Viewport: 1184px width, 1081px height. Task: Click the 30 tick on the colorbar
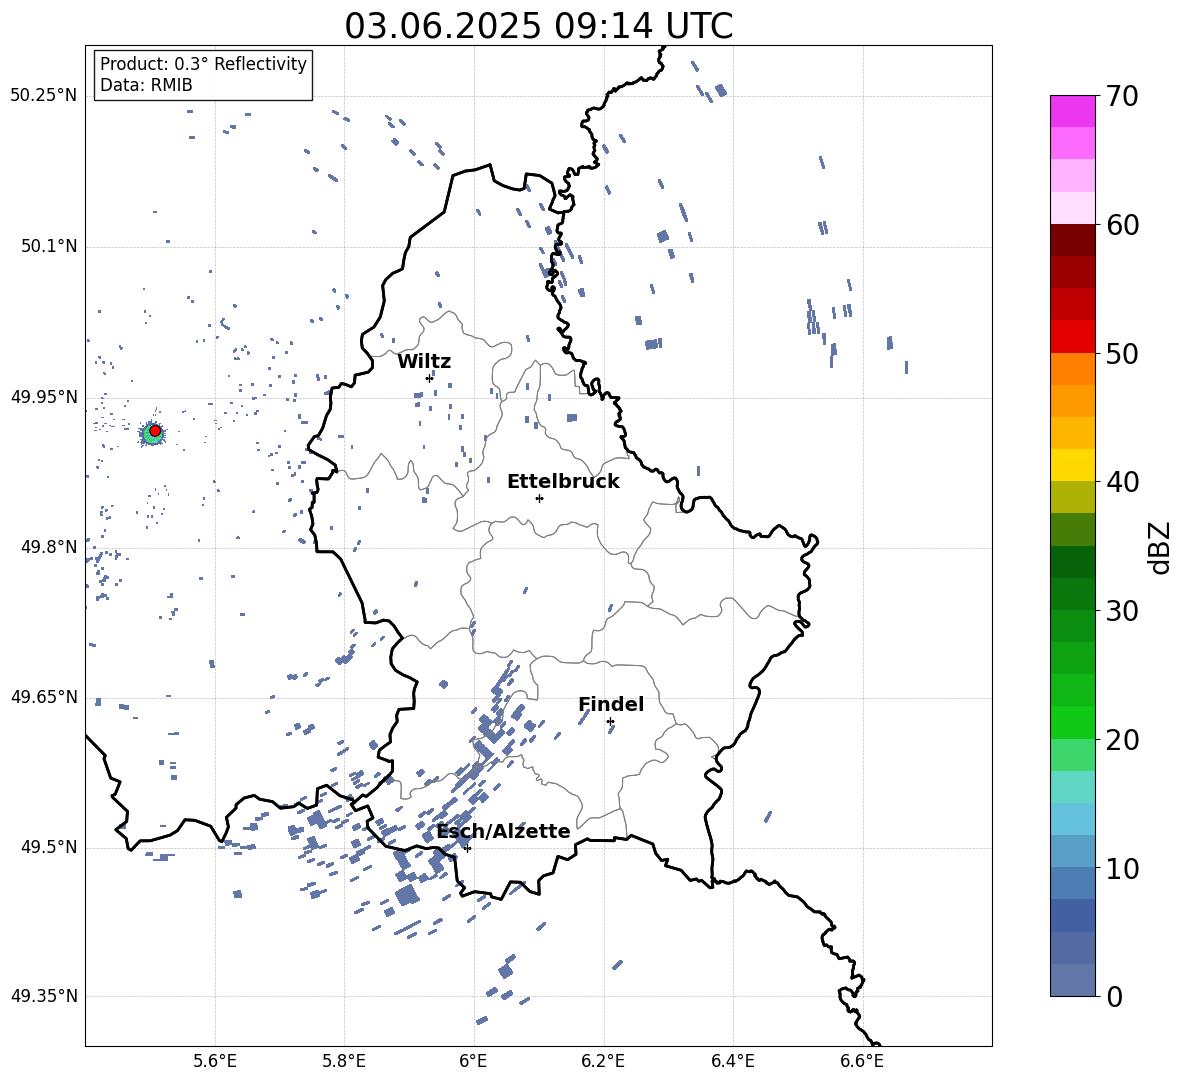pos(1122,611)
